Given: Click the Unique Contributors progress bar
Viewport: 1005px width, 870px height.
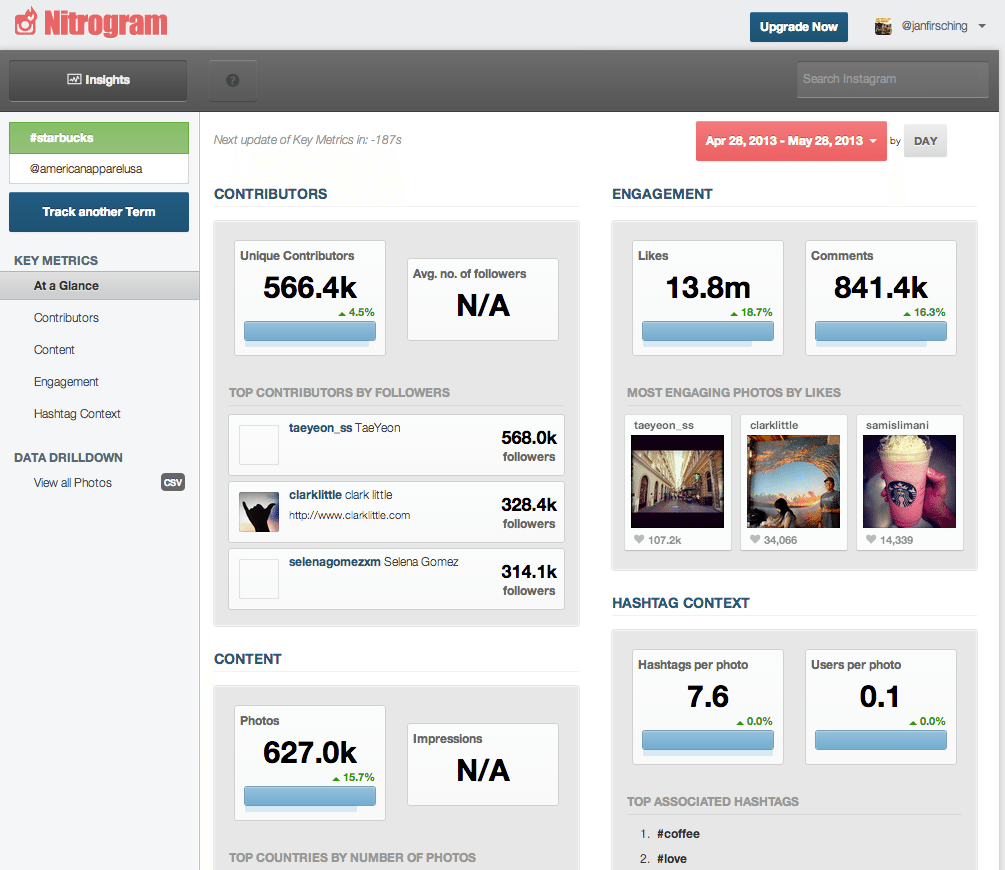Looking at the screenshot, I should (310, 331).
